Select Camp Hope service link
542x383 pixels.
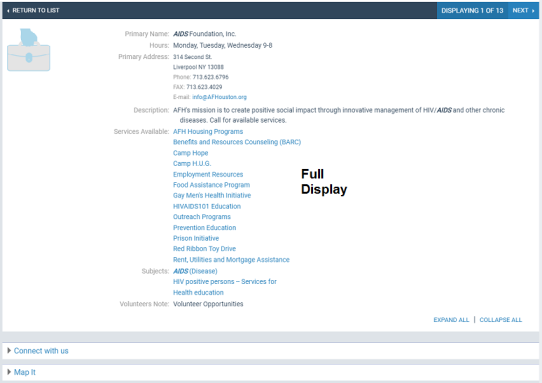190,153
